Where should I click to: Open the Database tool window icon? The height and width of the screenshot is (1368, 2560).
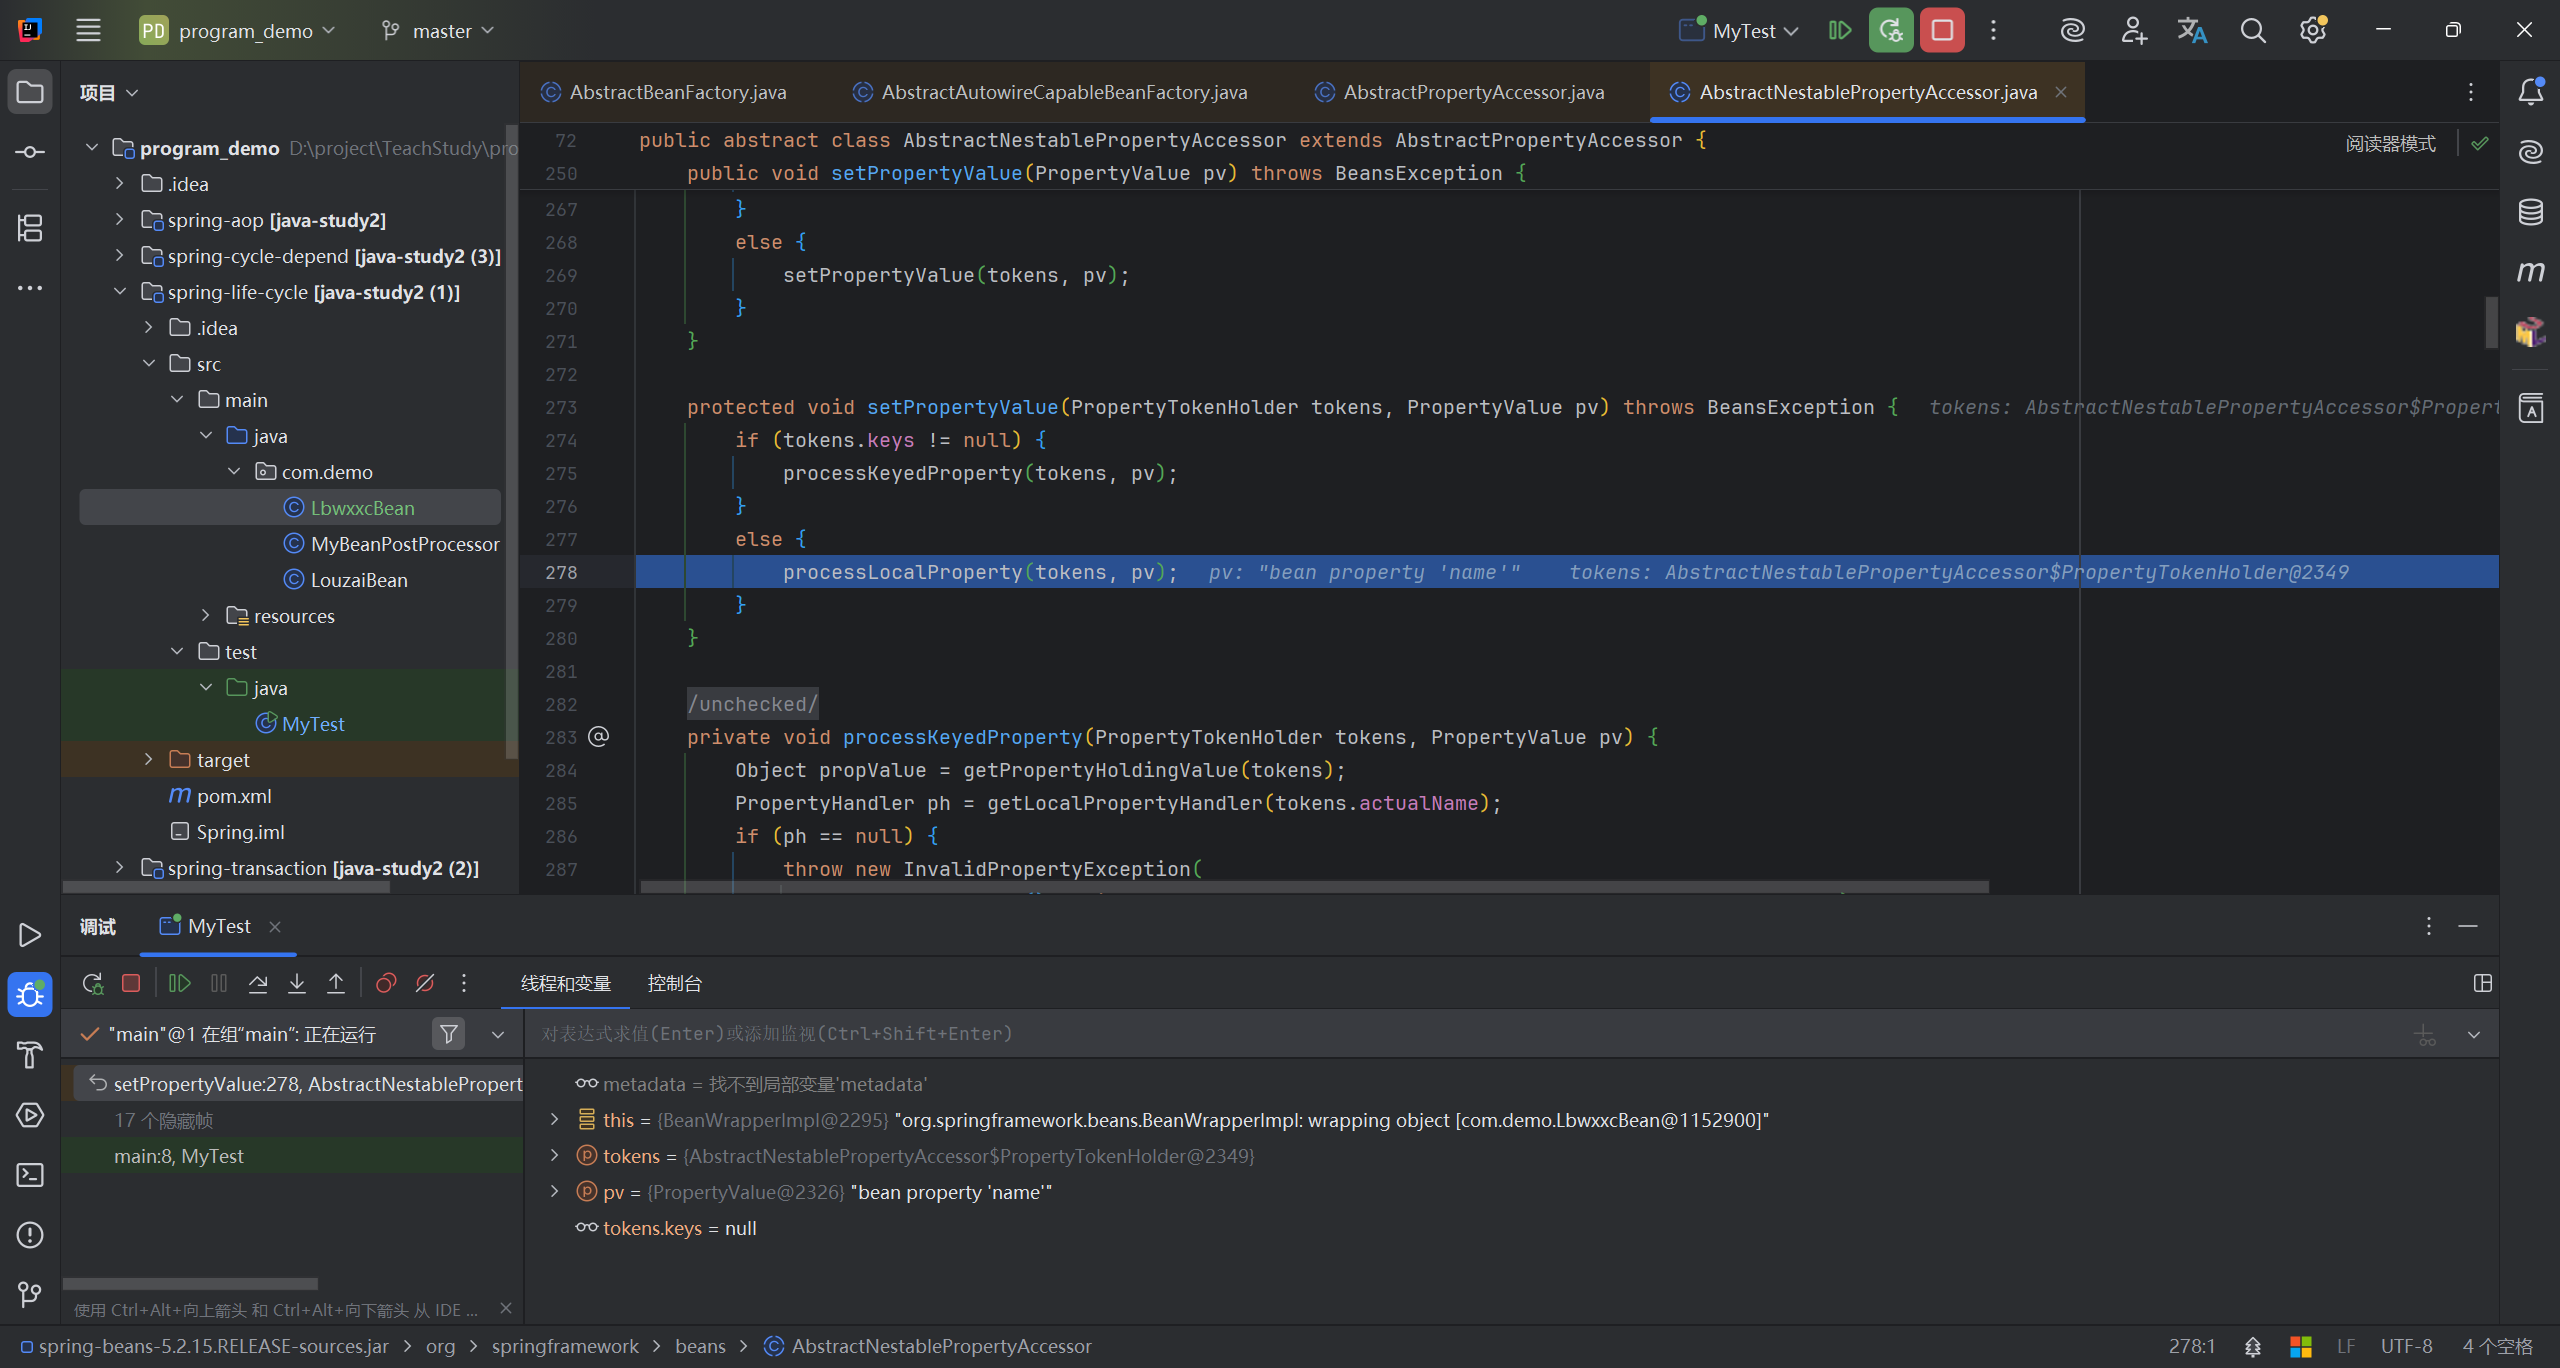pyautogui.click(x=2530, y=211)
